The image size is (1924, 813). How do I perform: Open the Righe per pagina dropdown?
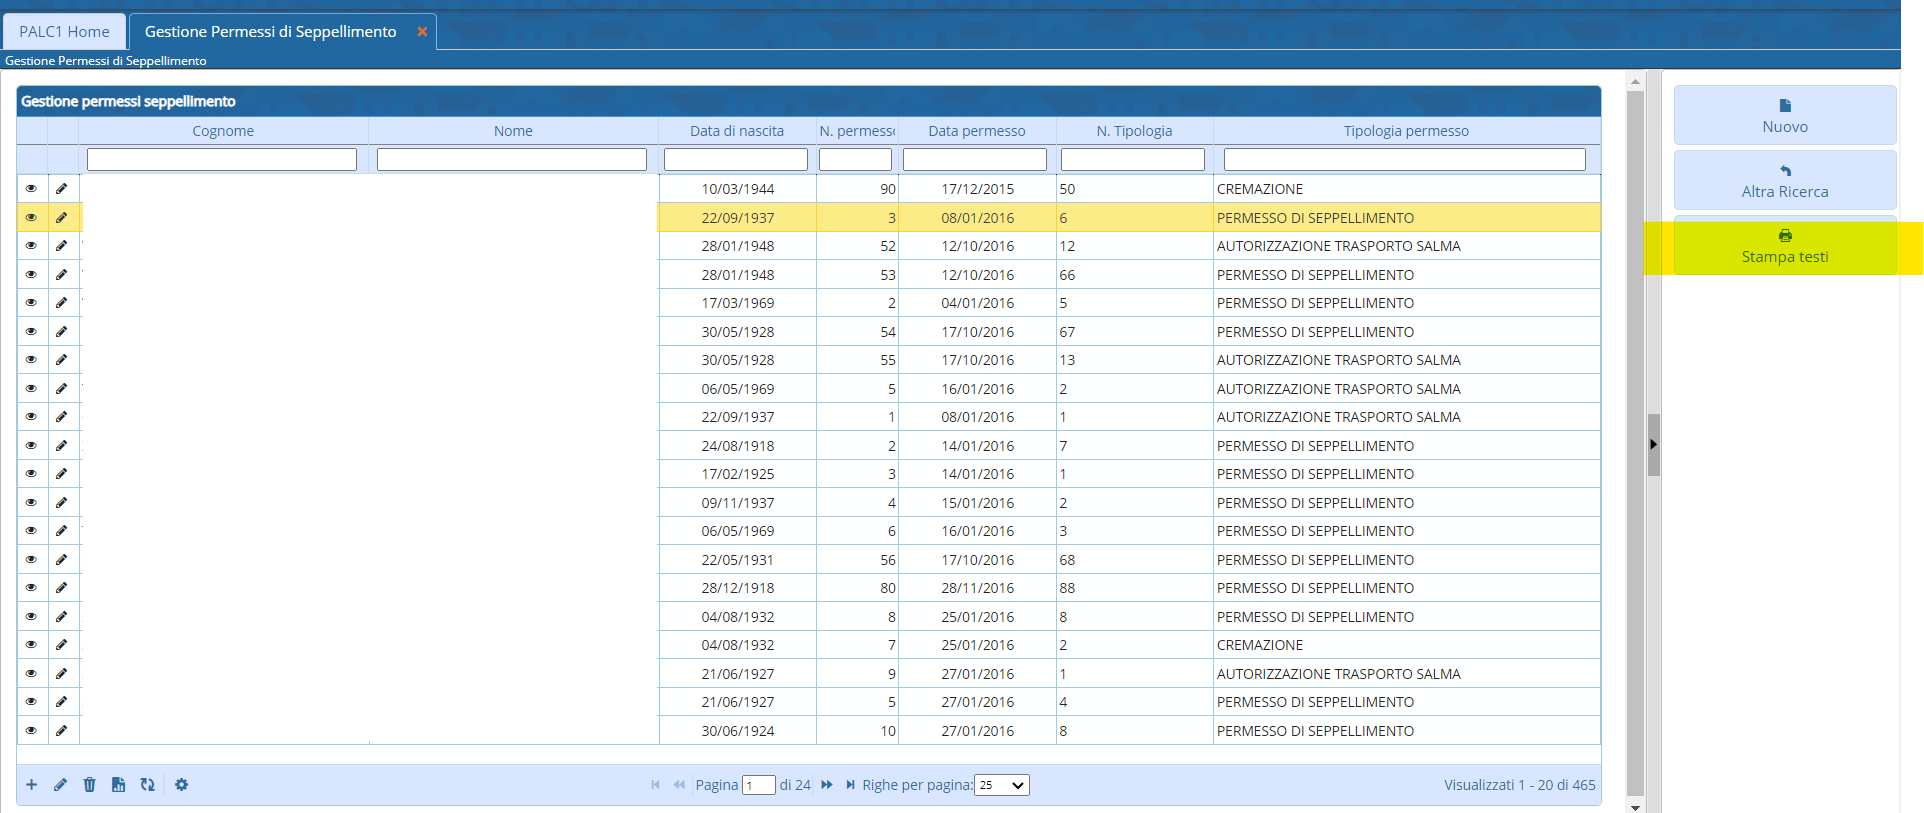pyautogui.click(x=1001, y=785)
